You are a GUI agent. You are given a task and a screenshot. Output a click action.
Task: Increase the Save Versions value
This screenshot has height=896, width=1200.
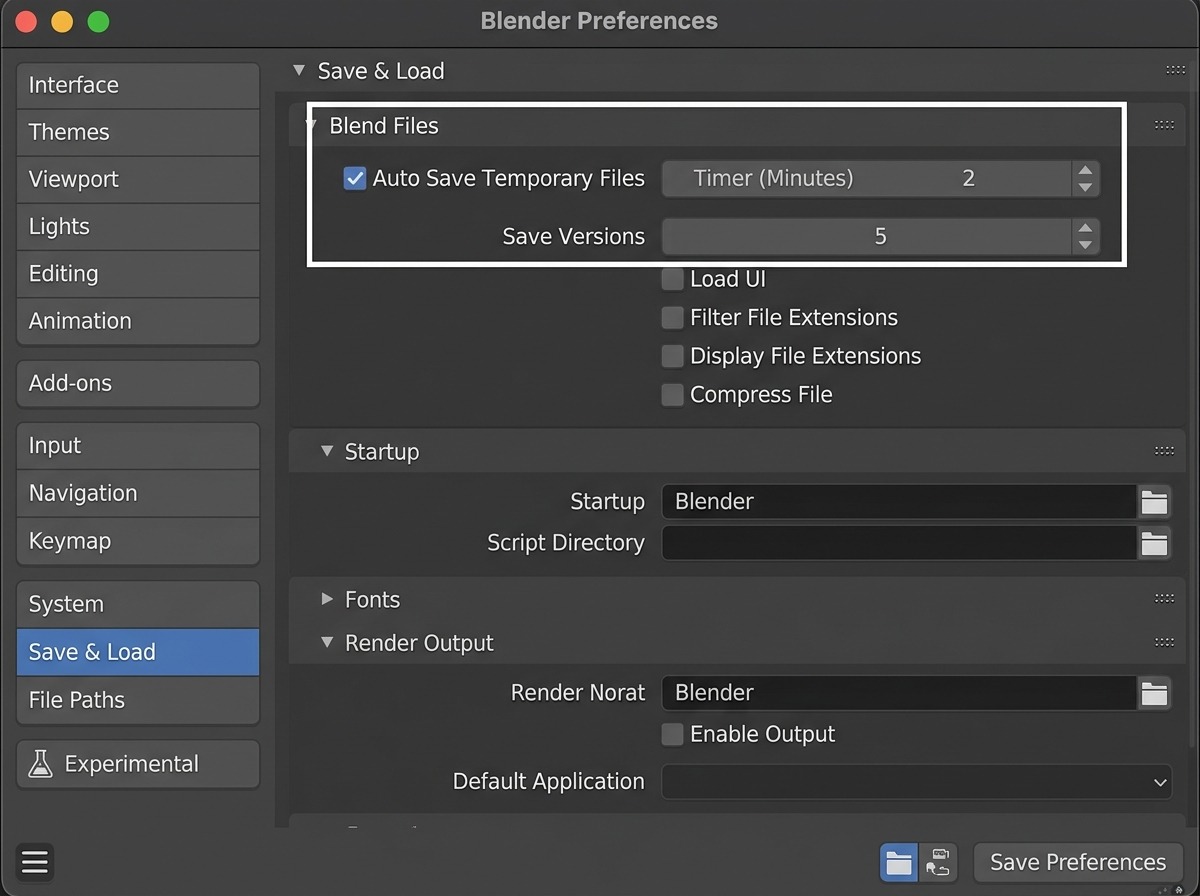[x=1085, y=229]
